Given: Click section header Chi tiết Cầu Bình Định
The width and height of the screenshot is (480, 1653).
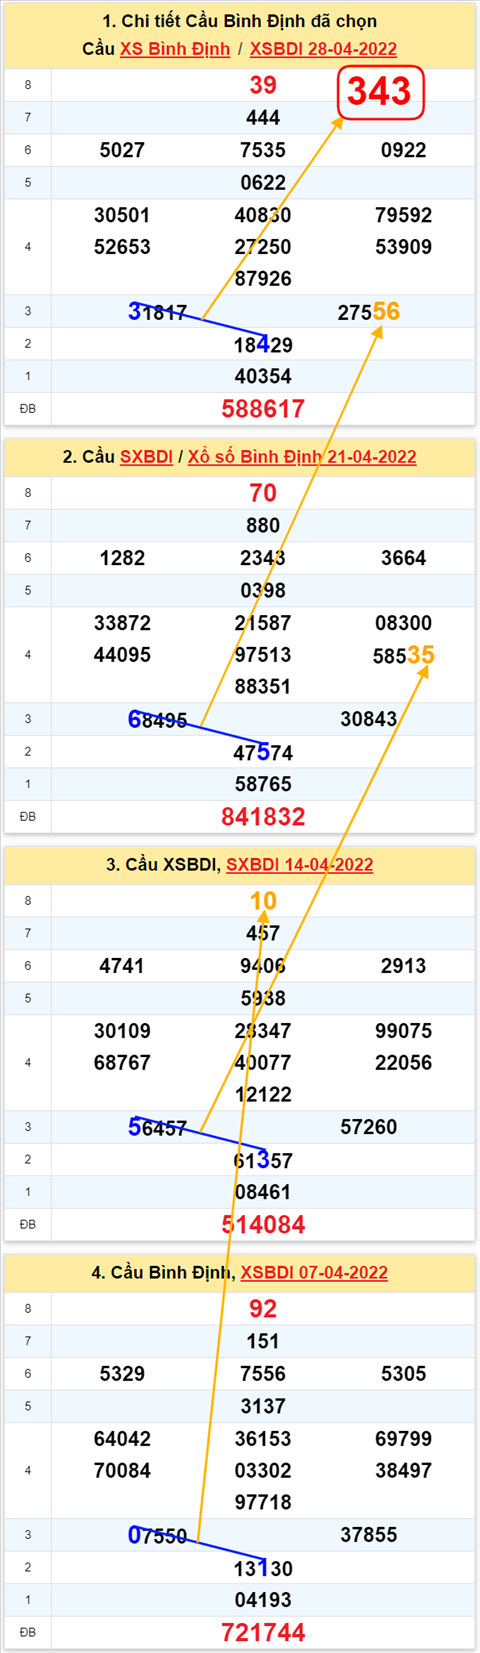Looking at the screenshot, I should tap(240, 21).
